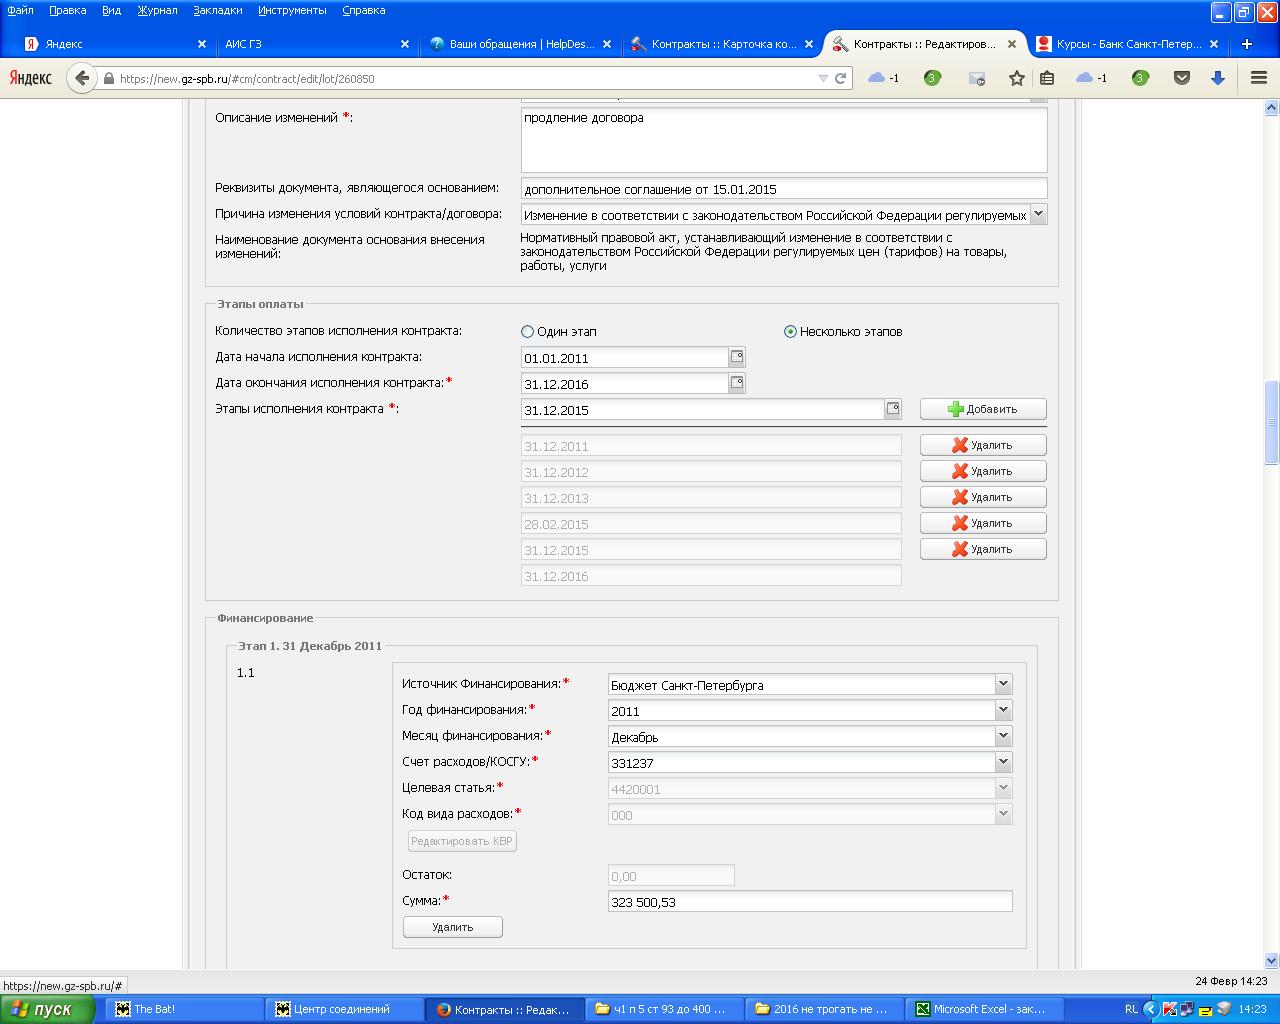The image size is (1280, 1024).
Task: Open the Причина изменения условий контракта dropdown
Action: click(1038, 214)
